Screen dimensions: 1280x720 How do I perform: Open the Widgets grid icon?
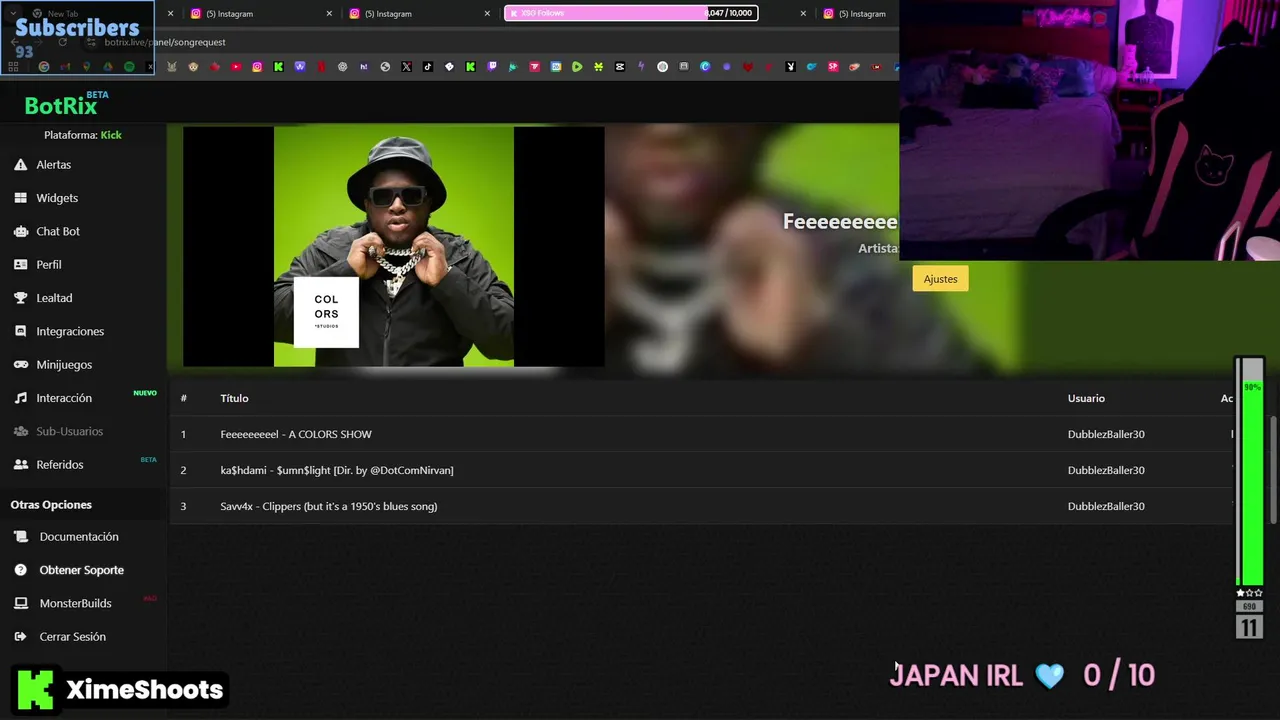20,198
